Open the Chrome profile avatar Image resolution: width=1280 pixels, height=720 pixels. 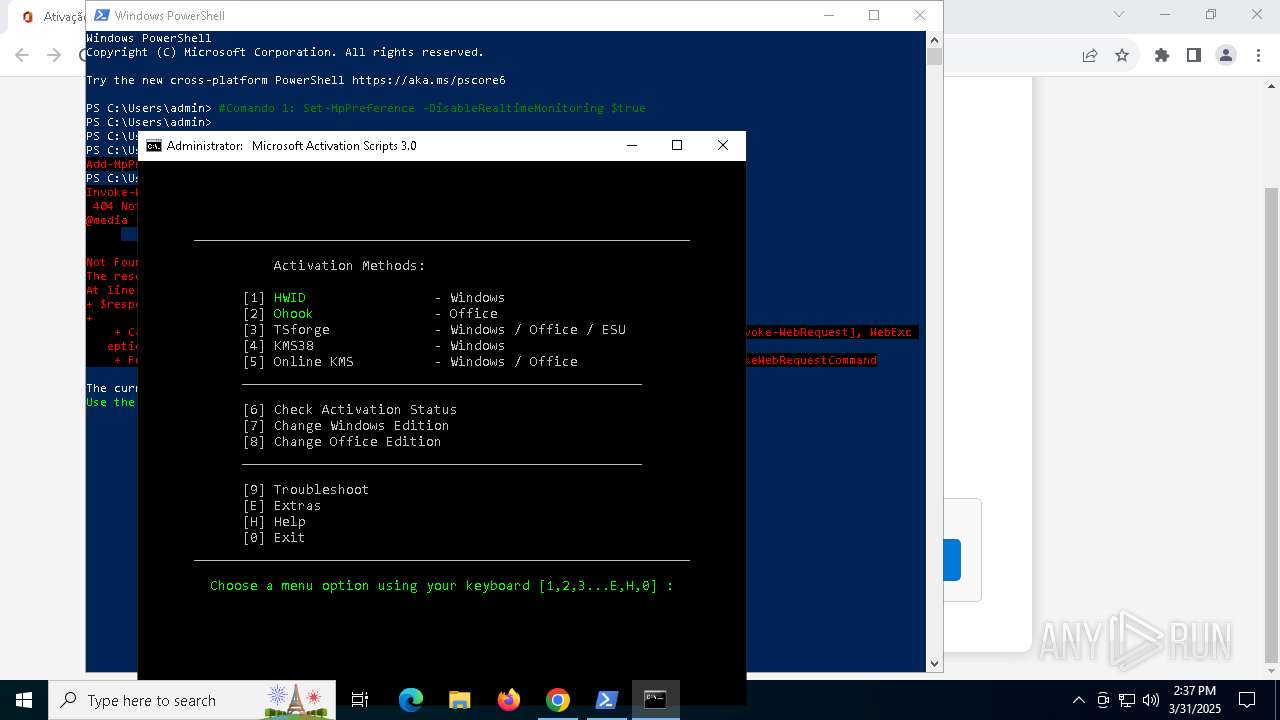(1226, 55)
